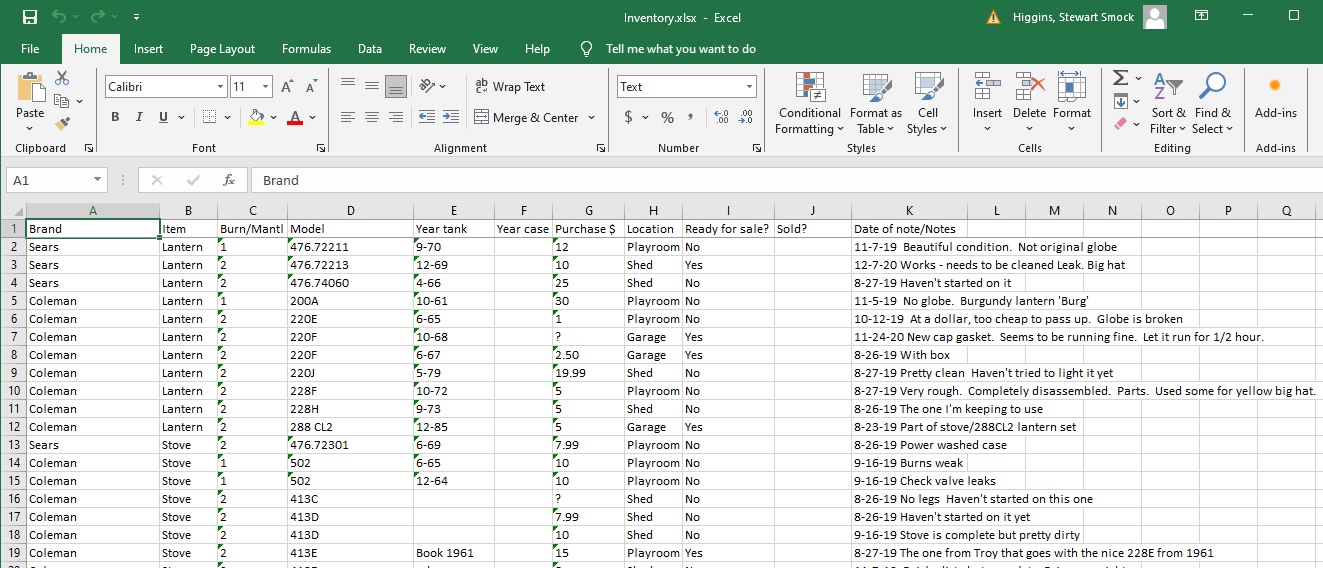Toggle Italic formatting
The width and height of the screenshot is (1323, 568).
pos(139,117)
